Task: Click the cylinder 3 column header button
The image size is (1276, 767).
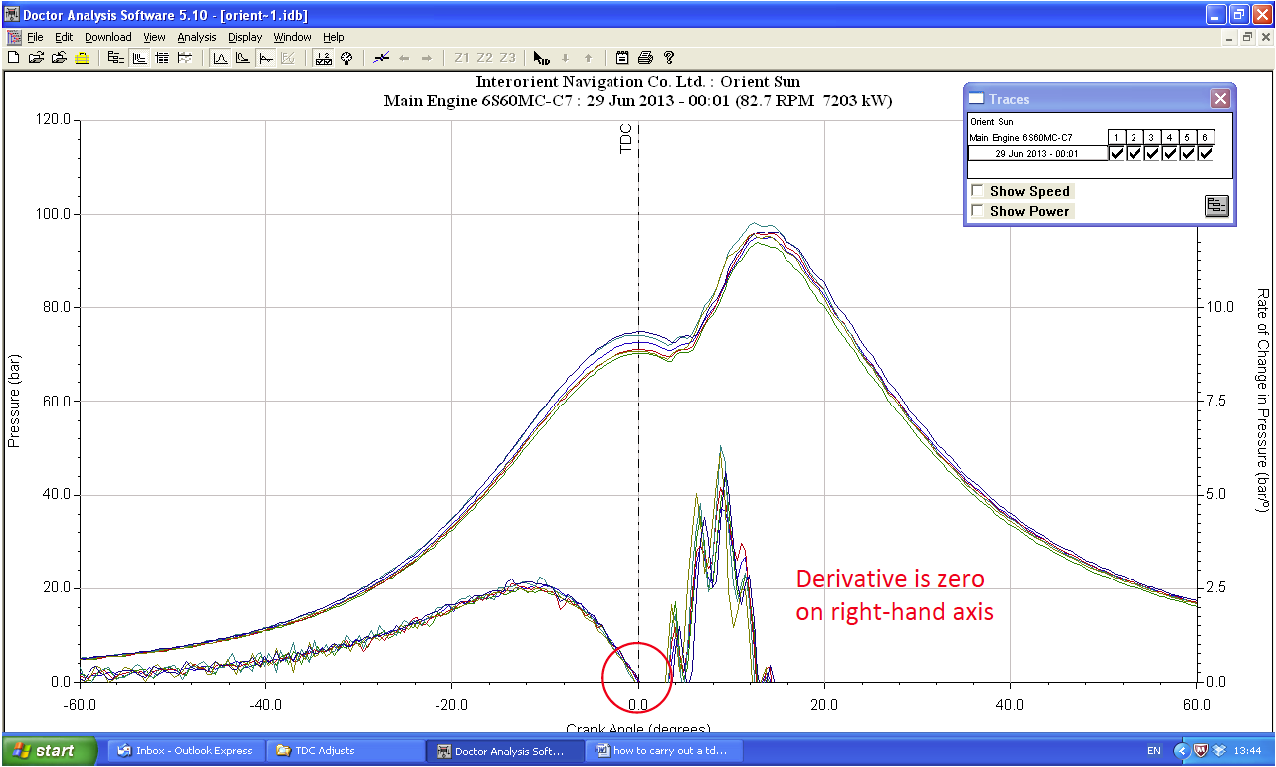Action: click(1152, 137)
